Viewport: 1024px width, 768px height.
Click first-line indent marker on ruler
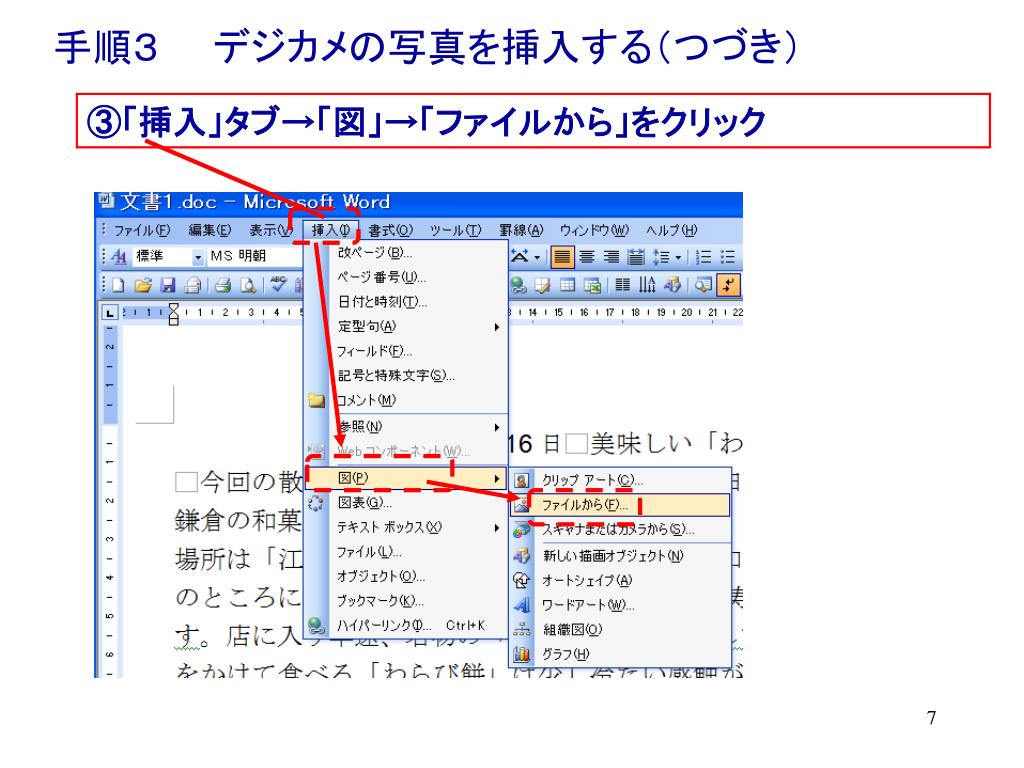click(x=173, y=308)
